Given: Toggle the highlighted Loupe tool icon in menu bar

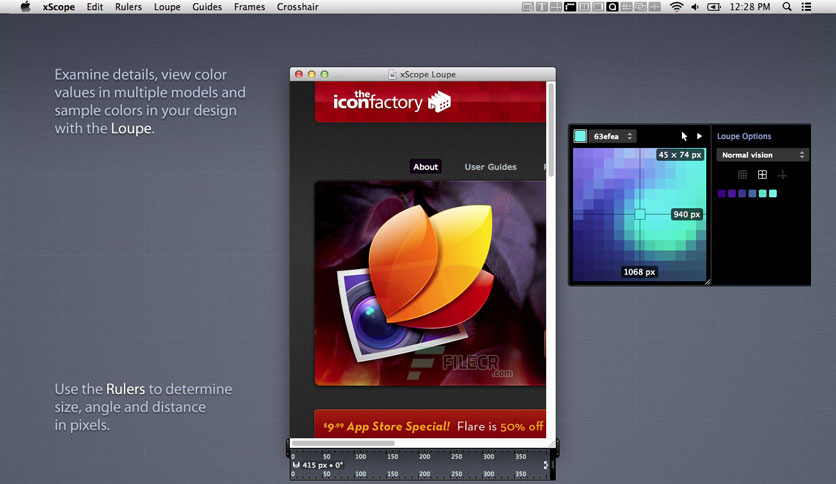Looking at the screenshot, I should pyautogui.click(x=612, y=7).
